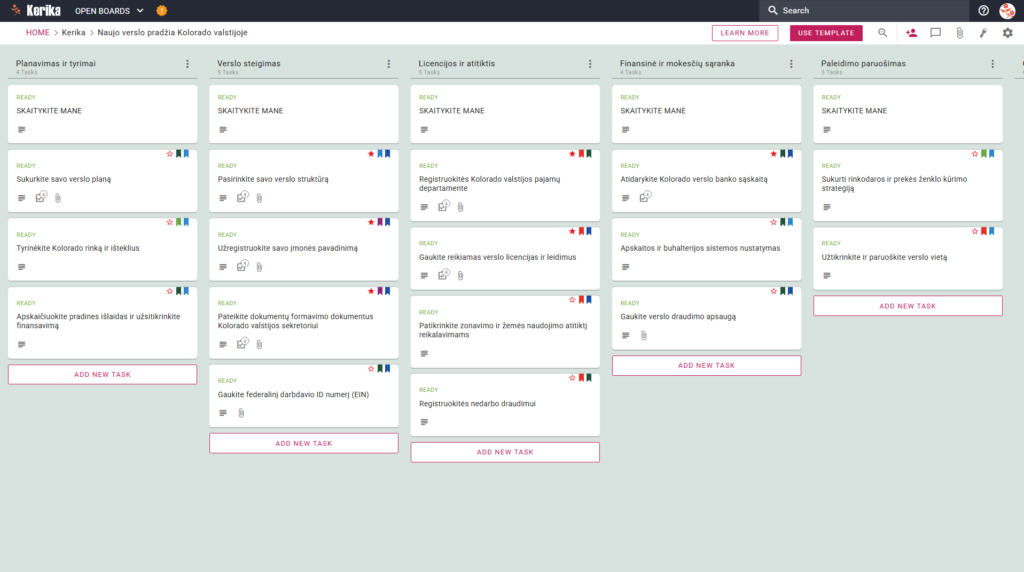Viewport: 1024px width, 572px height.
Task: Click the orange notification badge icon
Action: click(x=162, y=10)
